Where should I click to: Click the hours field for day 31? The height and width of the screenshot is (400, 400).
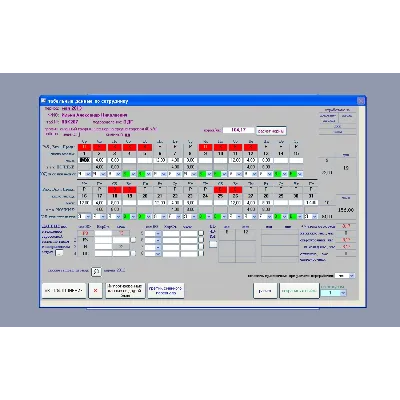(x=311, y=203)
